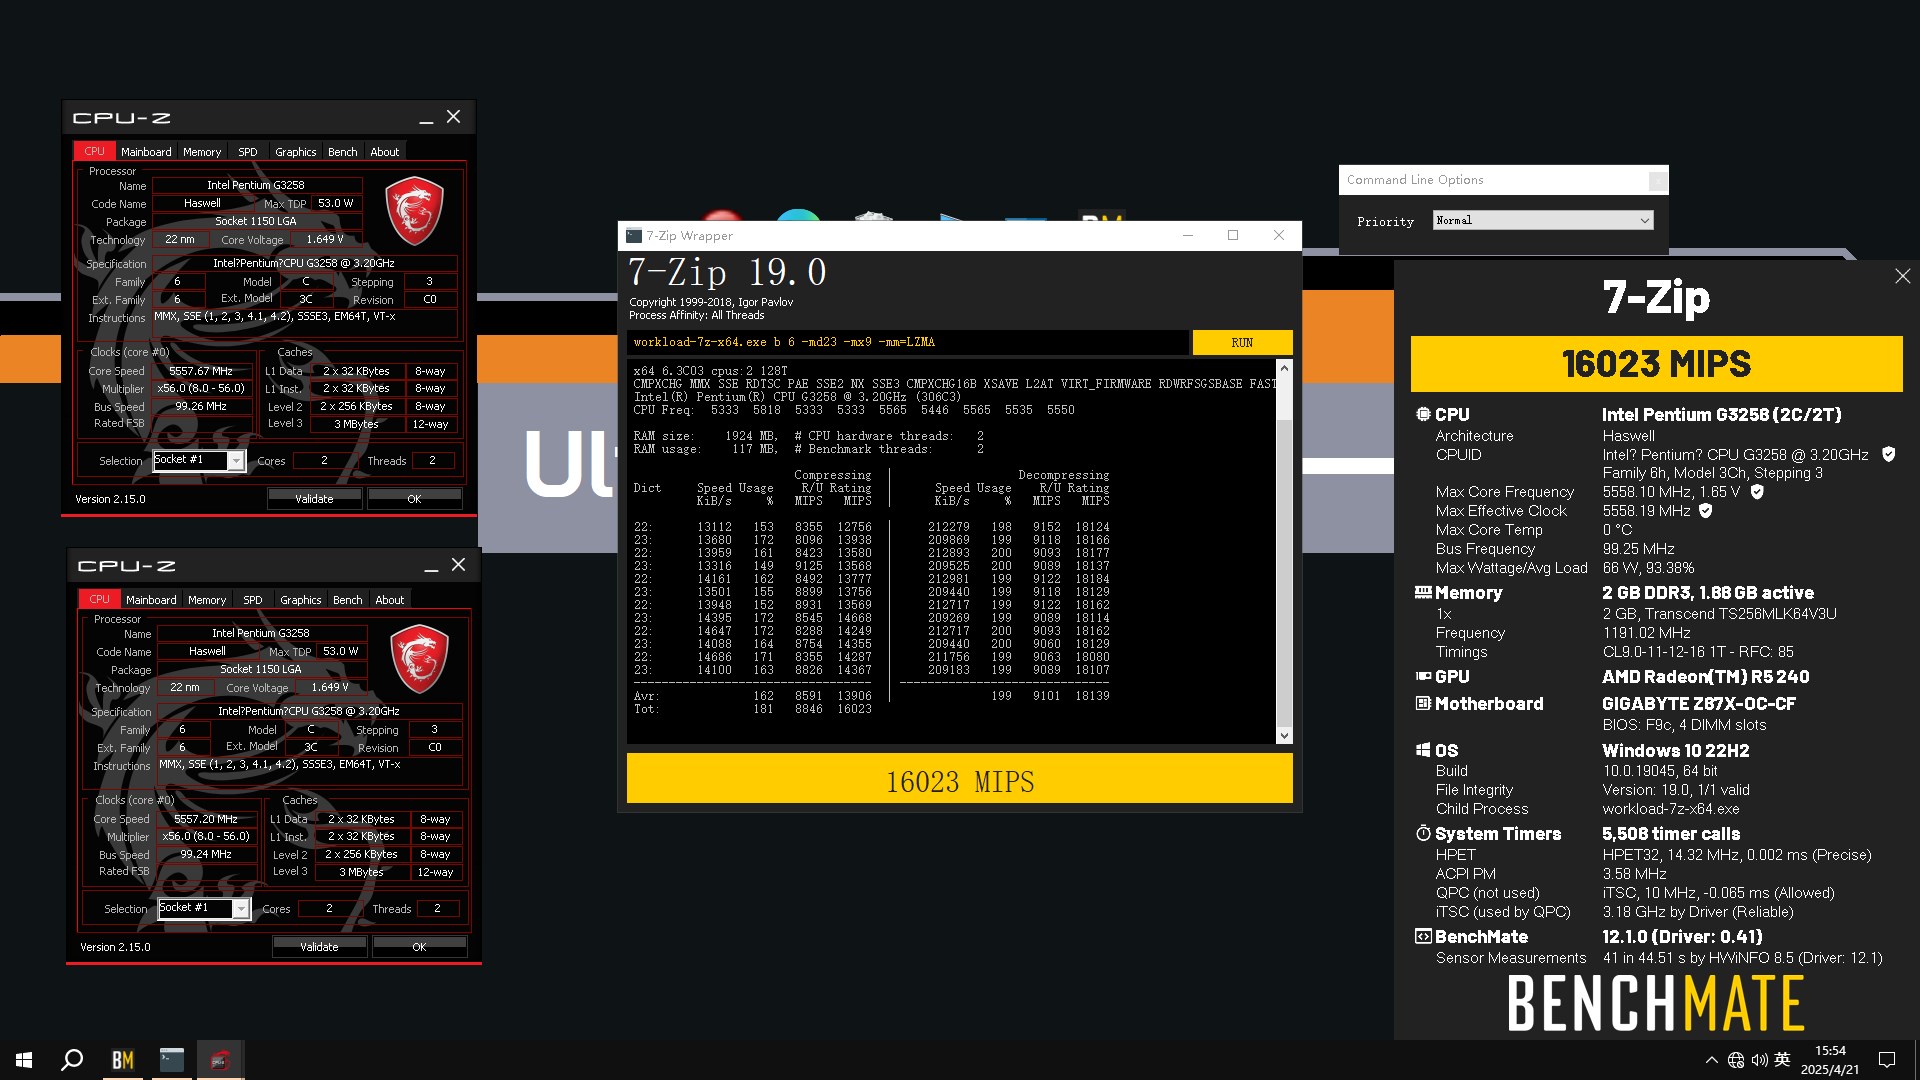Maximize the 7-Zip Wrapper window
The height and width of the screenshot is (1080, 1920).
[x=1232, y=235]
